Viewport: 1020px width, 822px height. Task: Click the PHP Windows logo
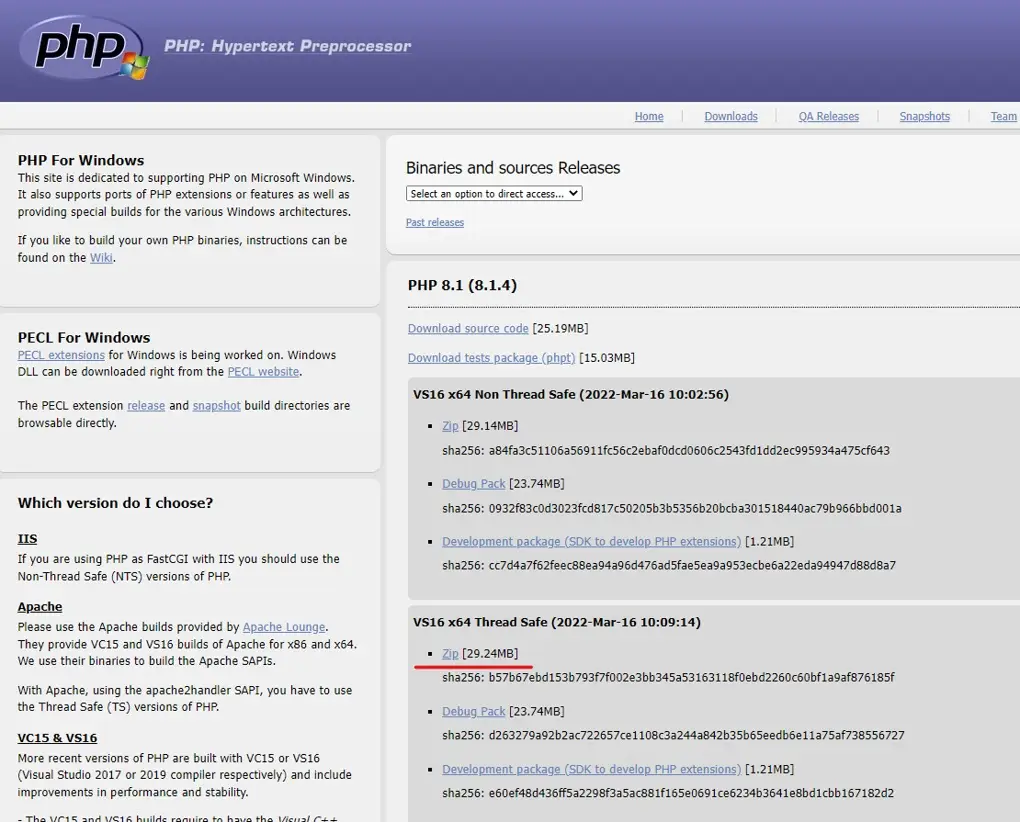tap(84, 47)
